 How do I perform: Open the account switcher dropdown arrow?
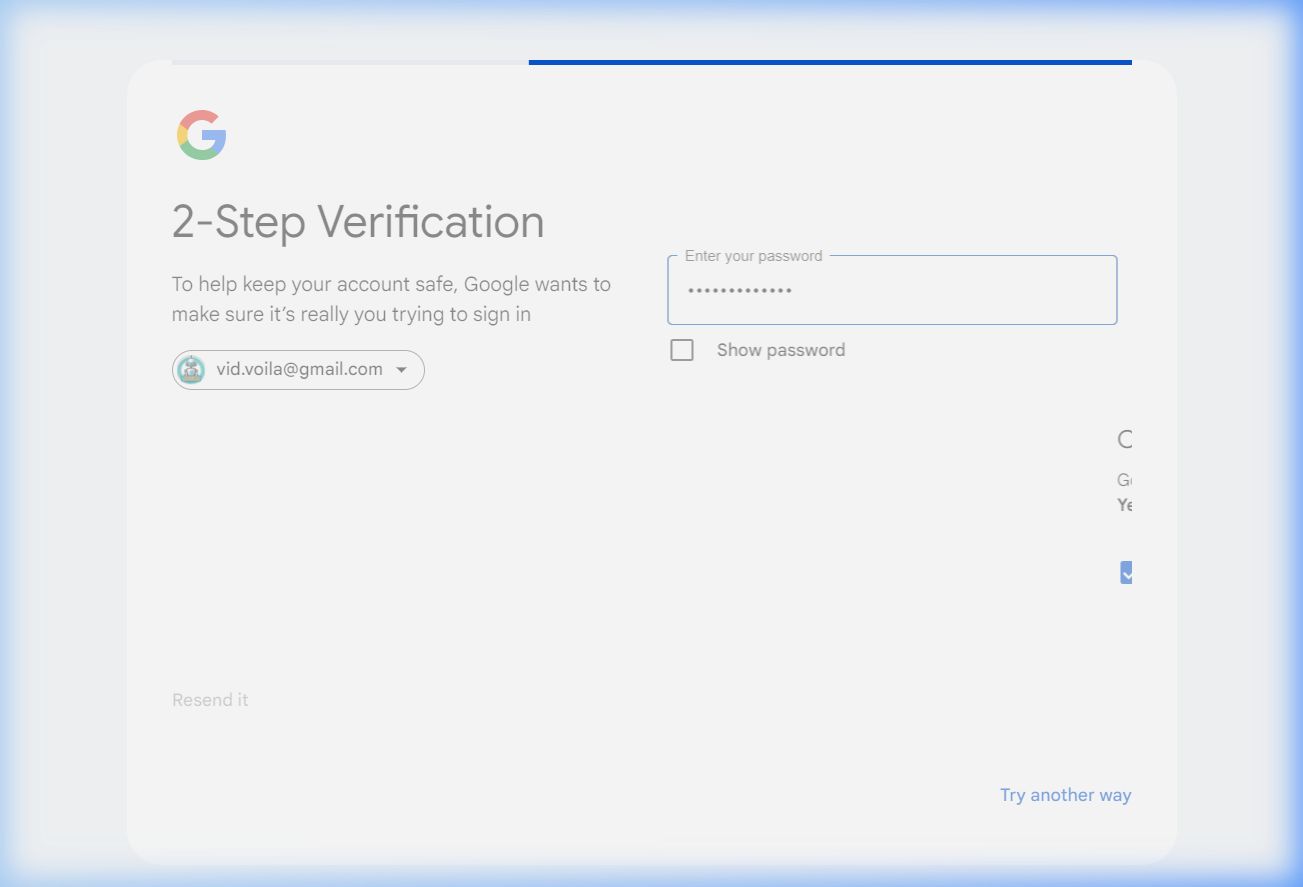402,370
